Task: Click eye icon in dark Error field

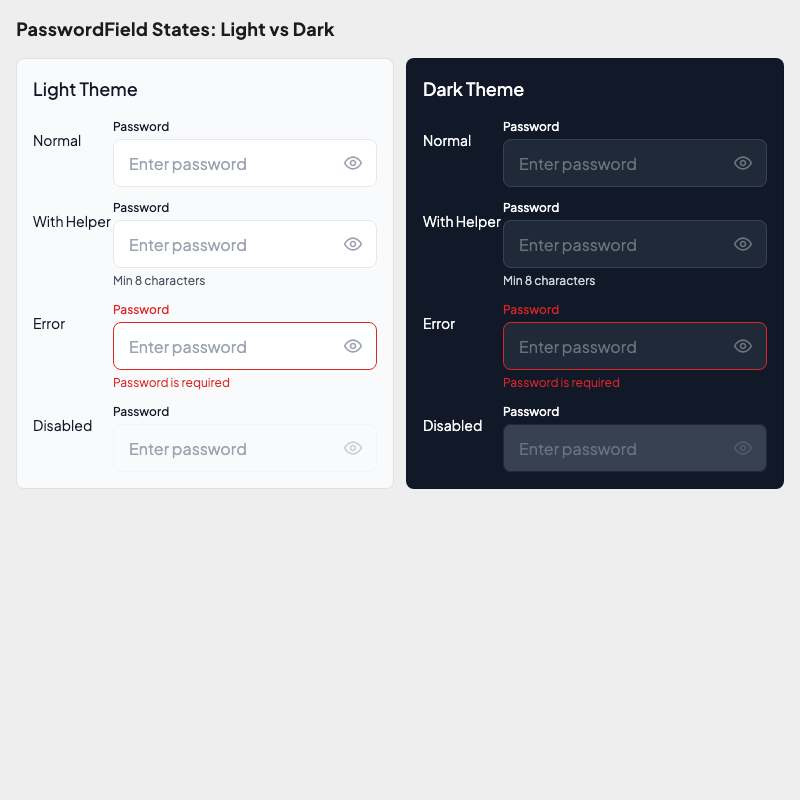Action: (x=743, y=346)
